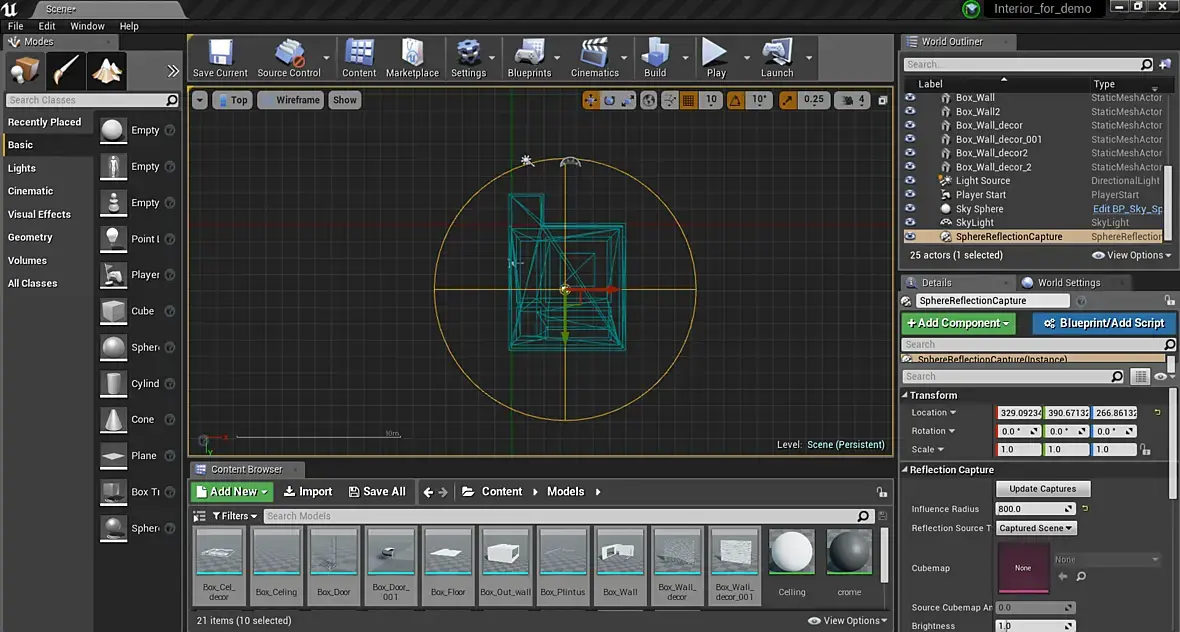Viewport: 1180px width, 632px height.
Task: Select the scale gizmo mode in viewport
Action: coord(627,100)
